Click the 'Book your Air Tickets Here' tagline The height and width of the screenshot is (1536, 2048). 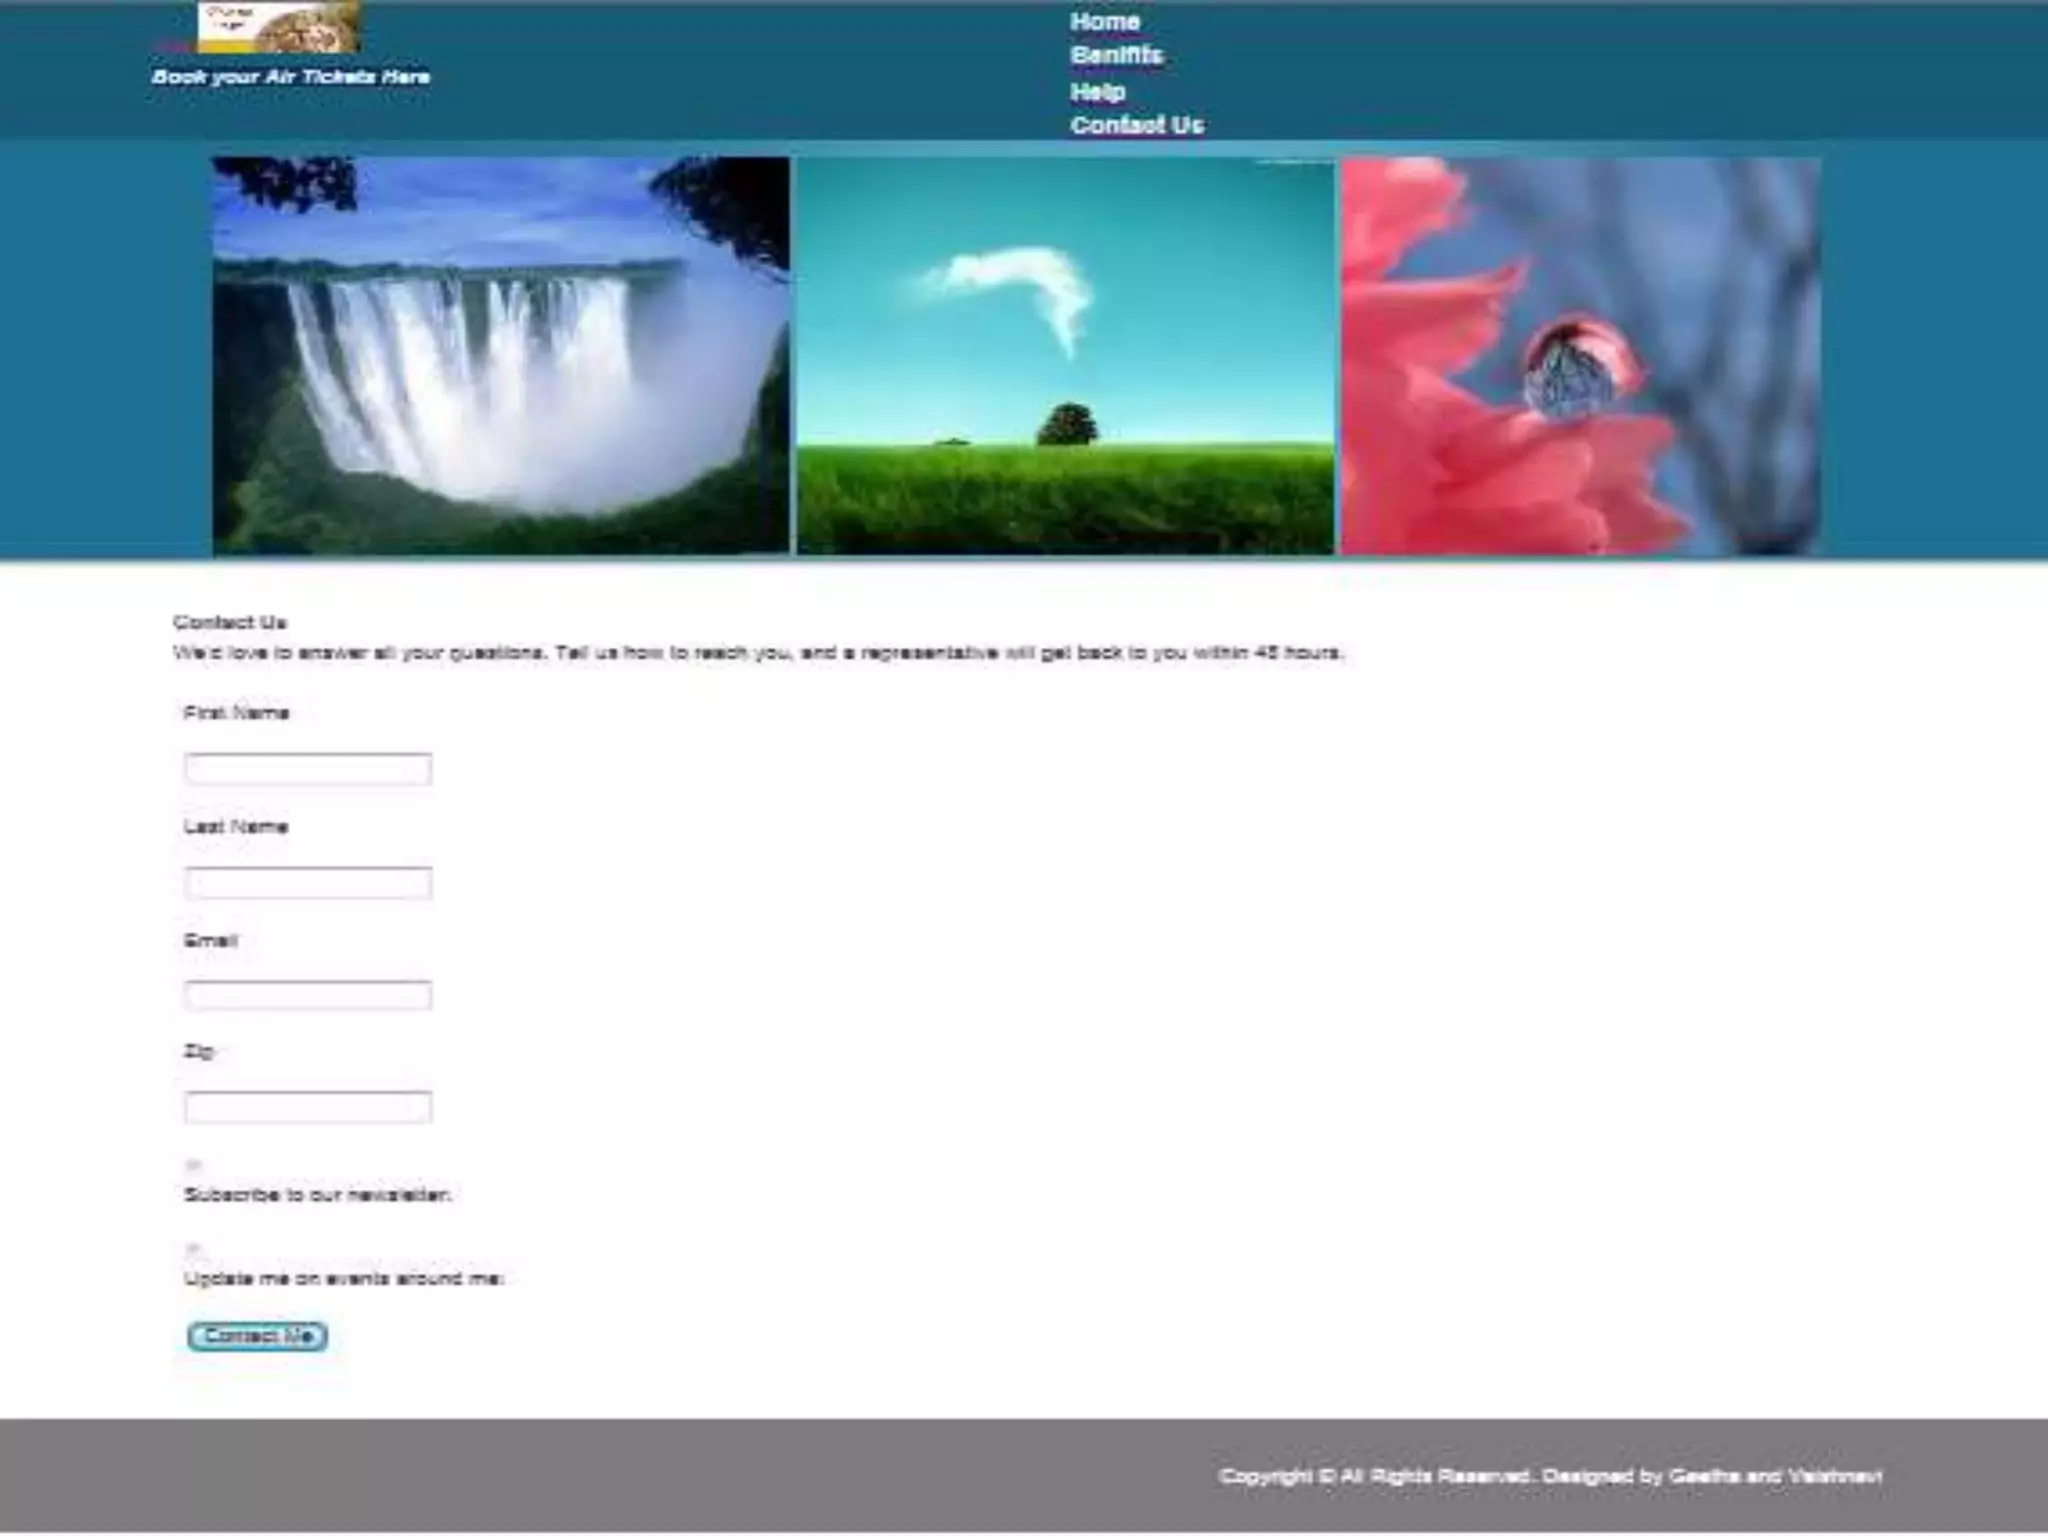291,77
